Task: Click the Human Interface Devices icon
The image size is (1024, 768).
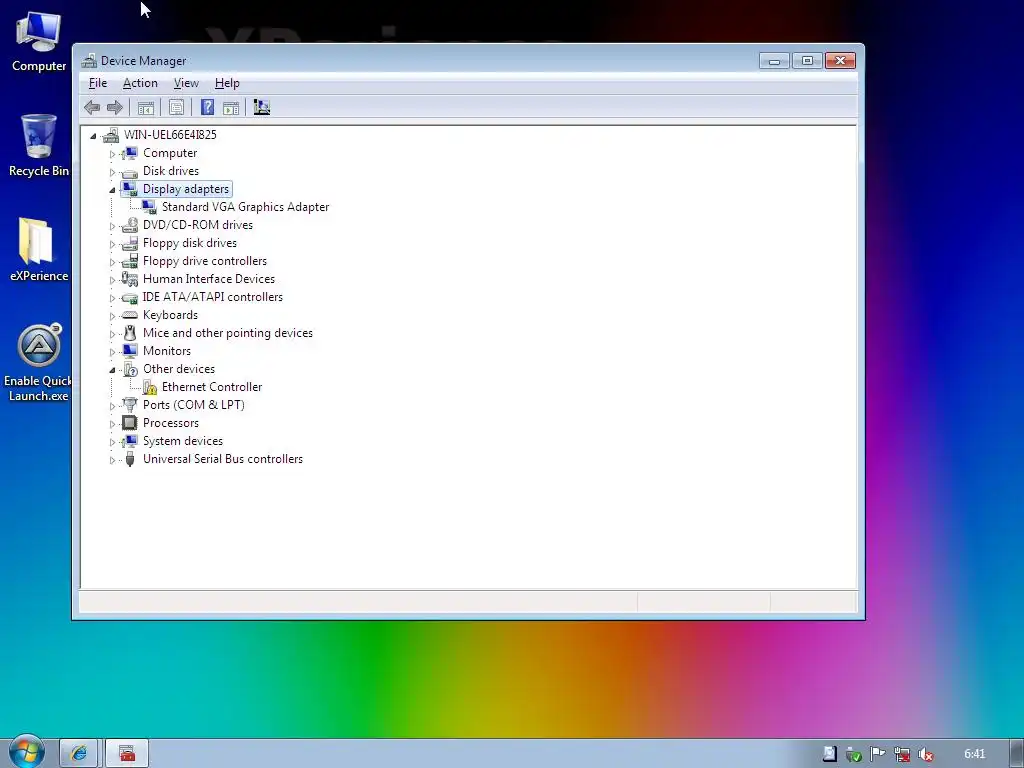Action: pos(130,280)
